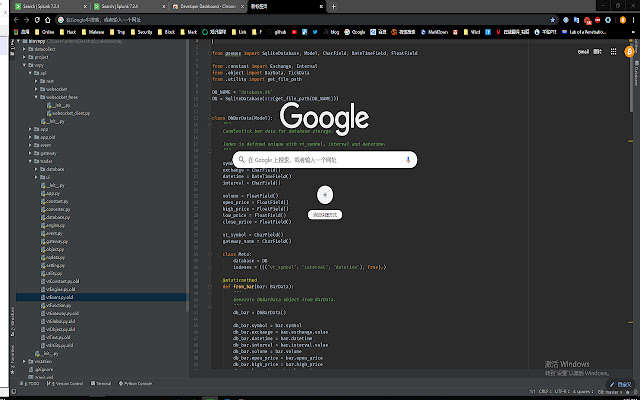Open the Block bookmarks folder
The height and width of the screenshot is (400, 640).
[x=166, y=32]
